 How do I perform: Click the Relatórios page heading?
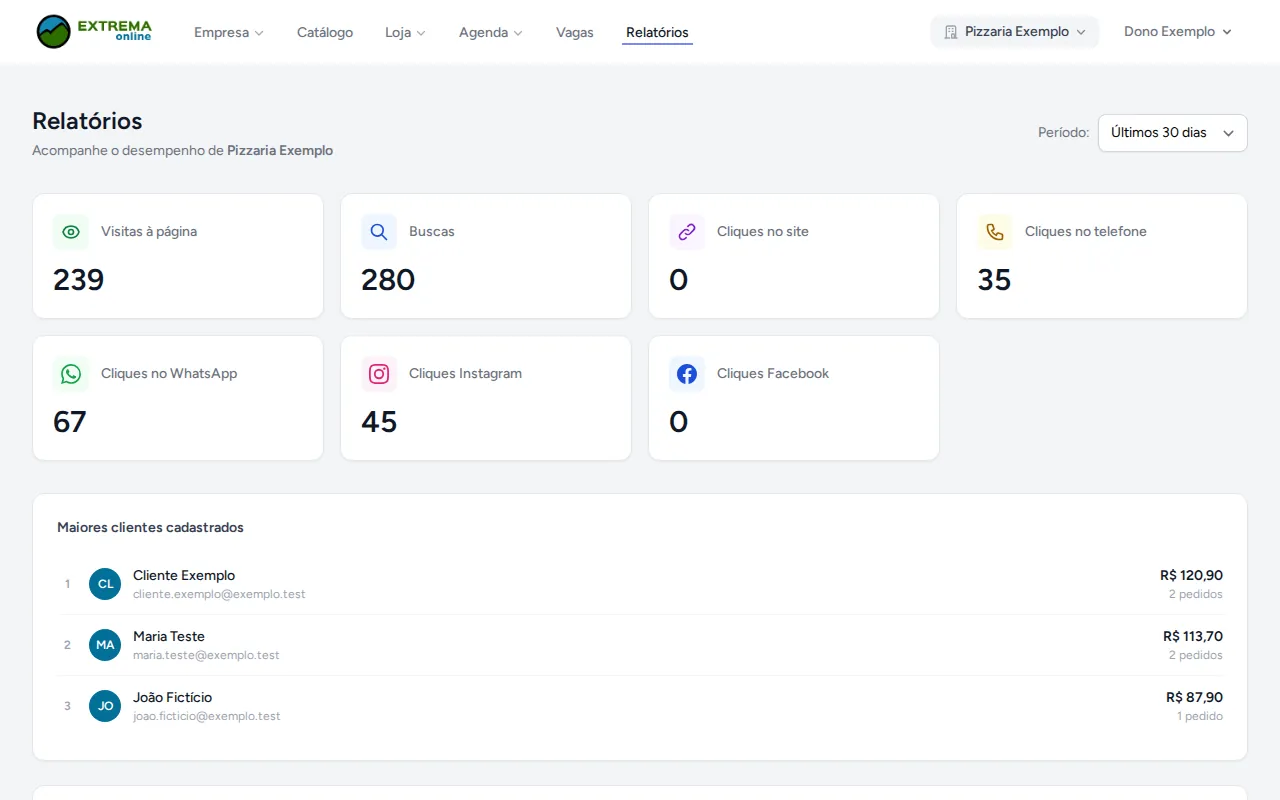click(87, 121)
